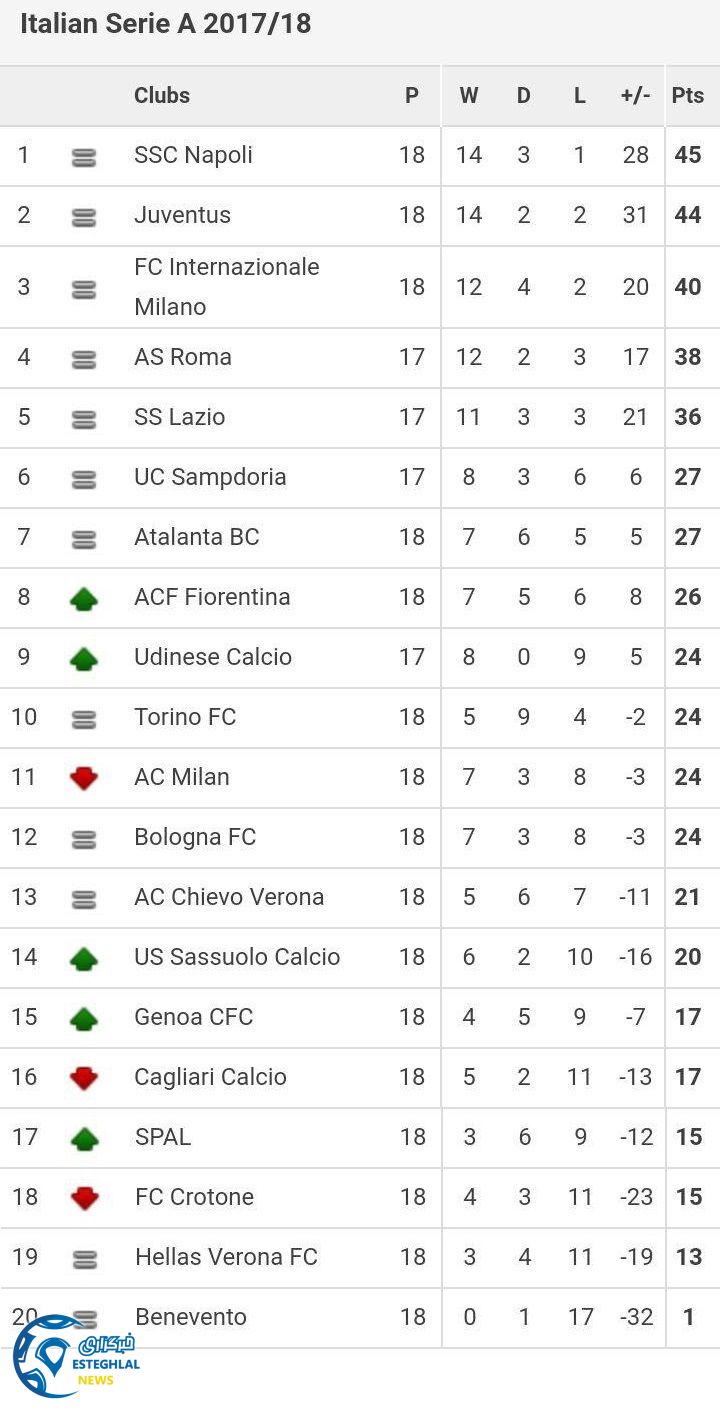Click the +/- goal difference column header

tap(635, 96)
